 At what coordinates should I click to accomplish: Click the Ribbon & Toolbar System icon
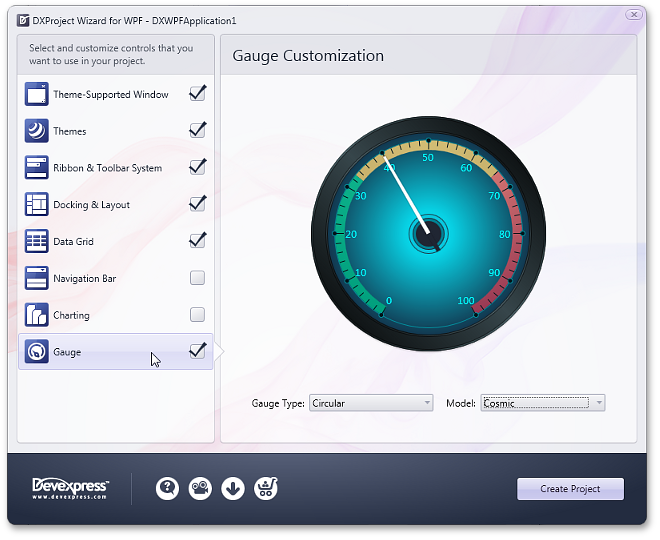click(x=37, y=168)
